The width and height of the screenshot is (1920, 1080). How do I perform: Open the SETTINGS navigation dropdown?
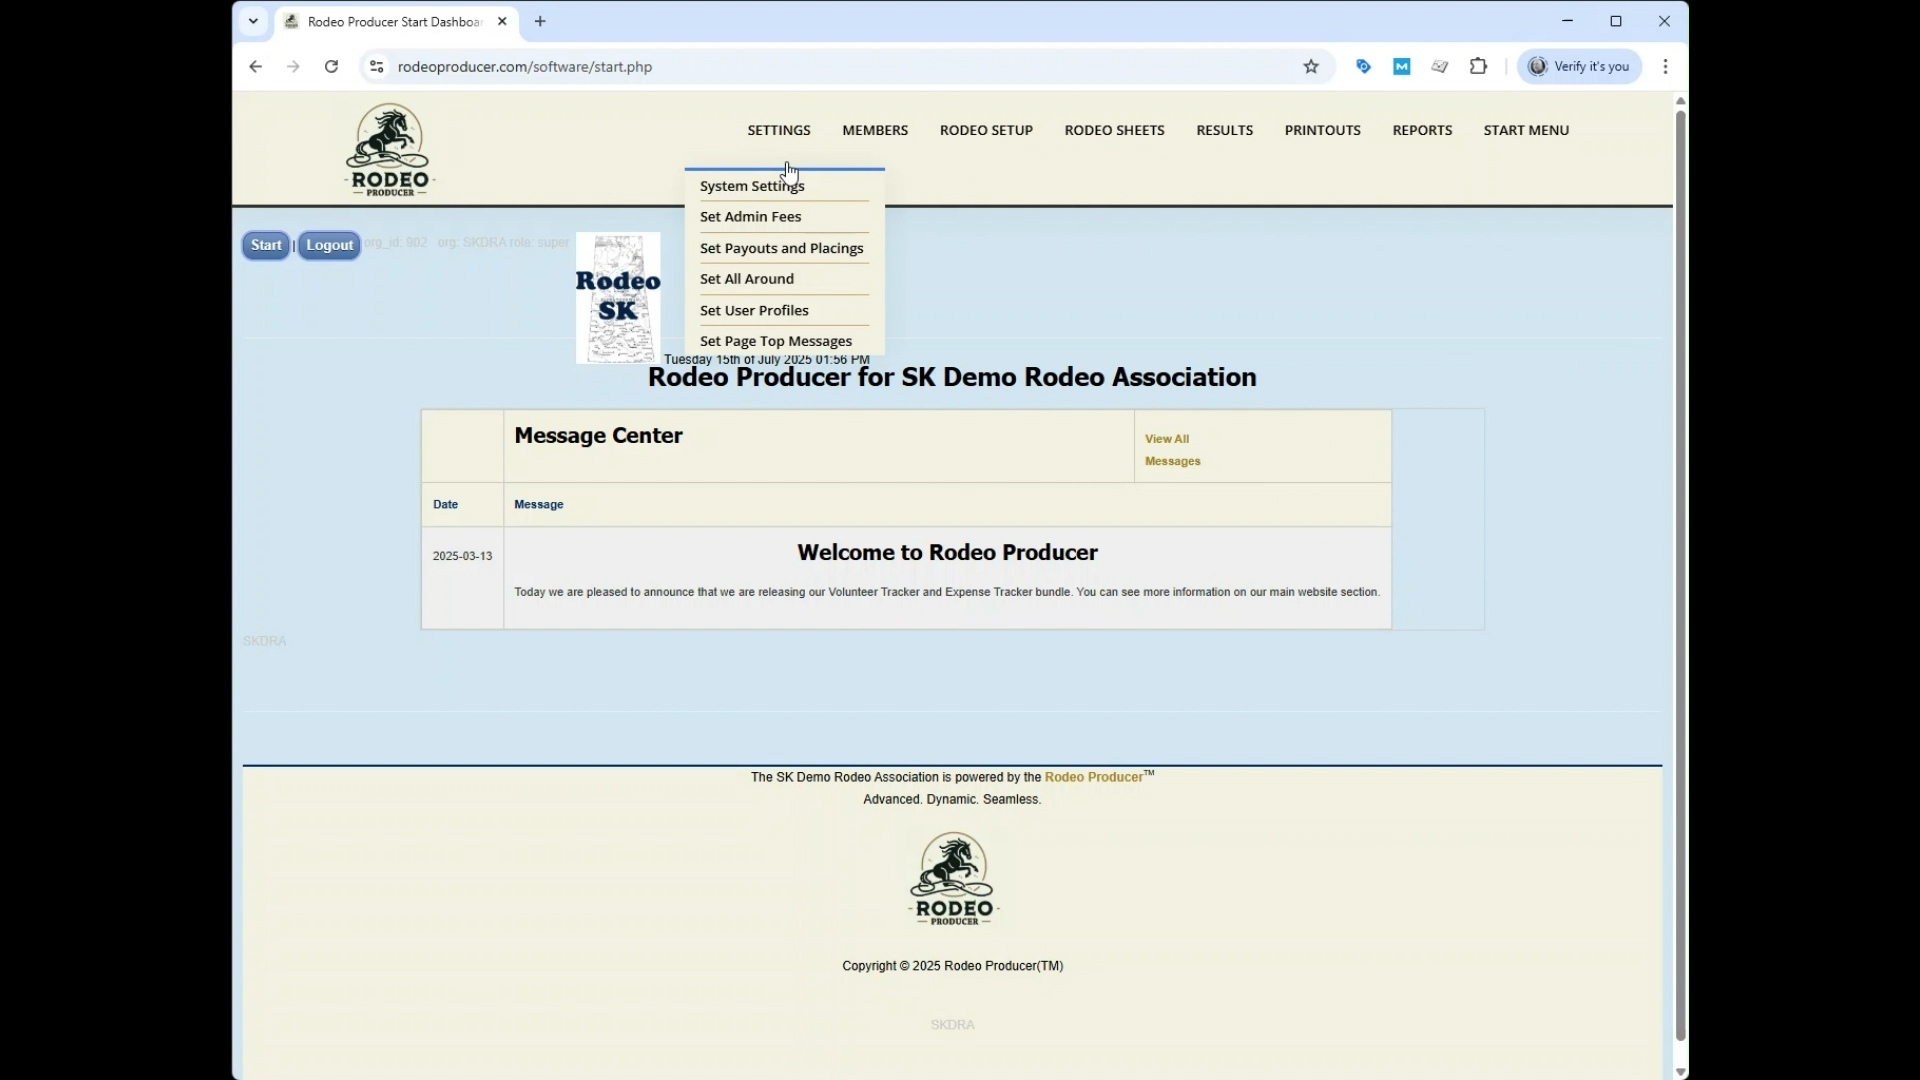coord(779,130)
